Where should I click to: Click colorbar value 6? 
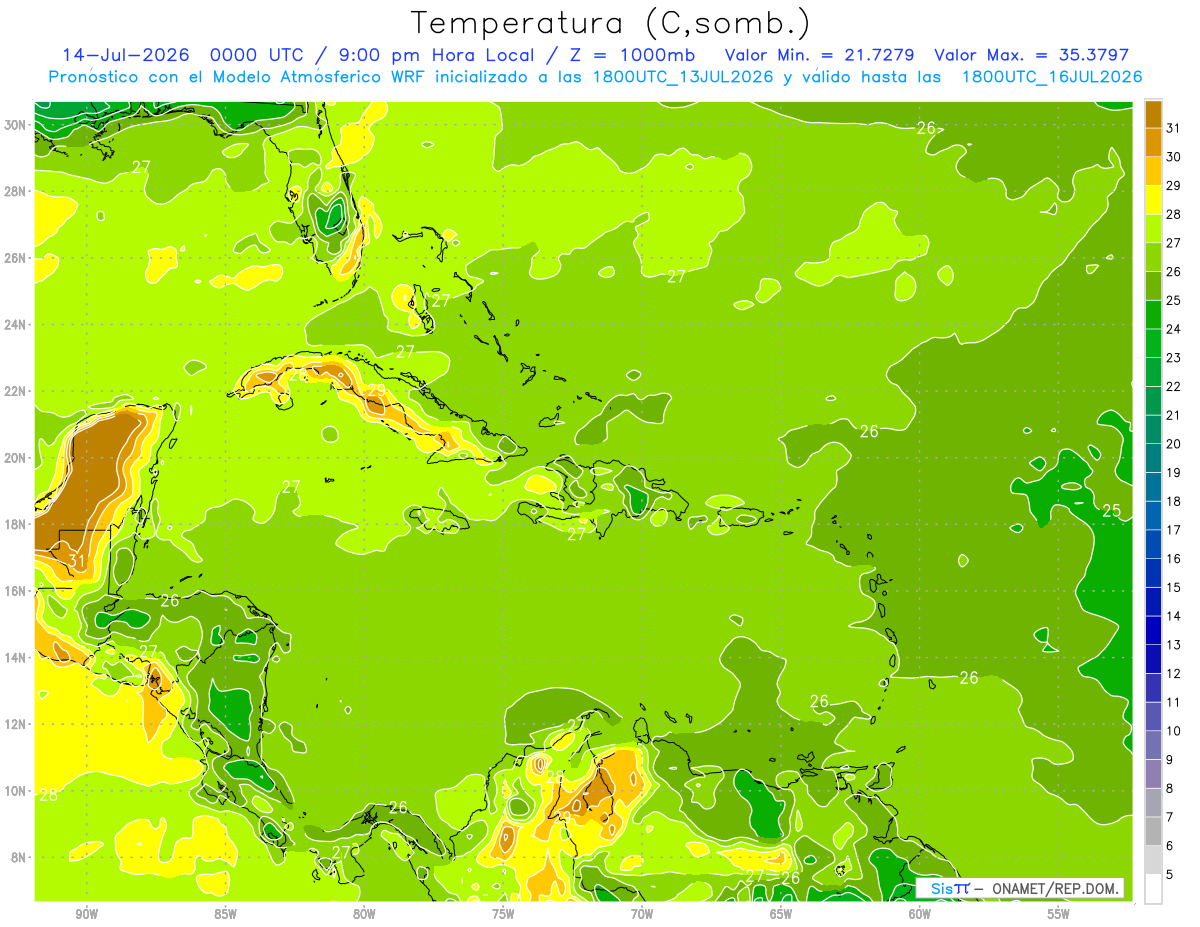click(1169, 845)
